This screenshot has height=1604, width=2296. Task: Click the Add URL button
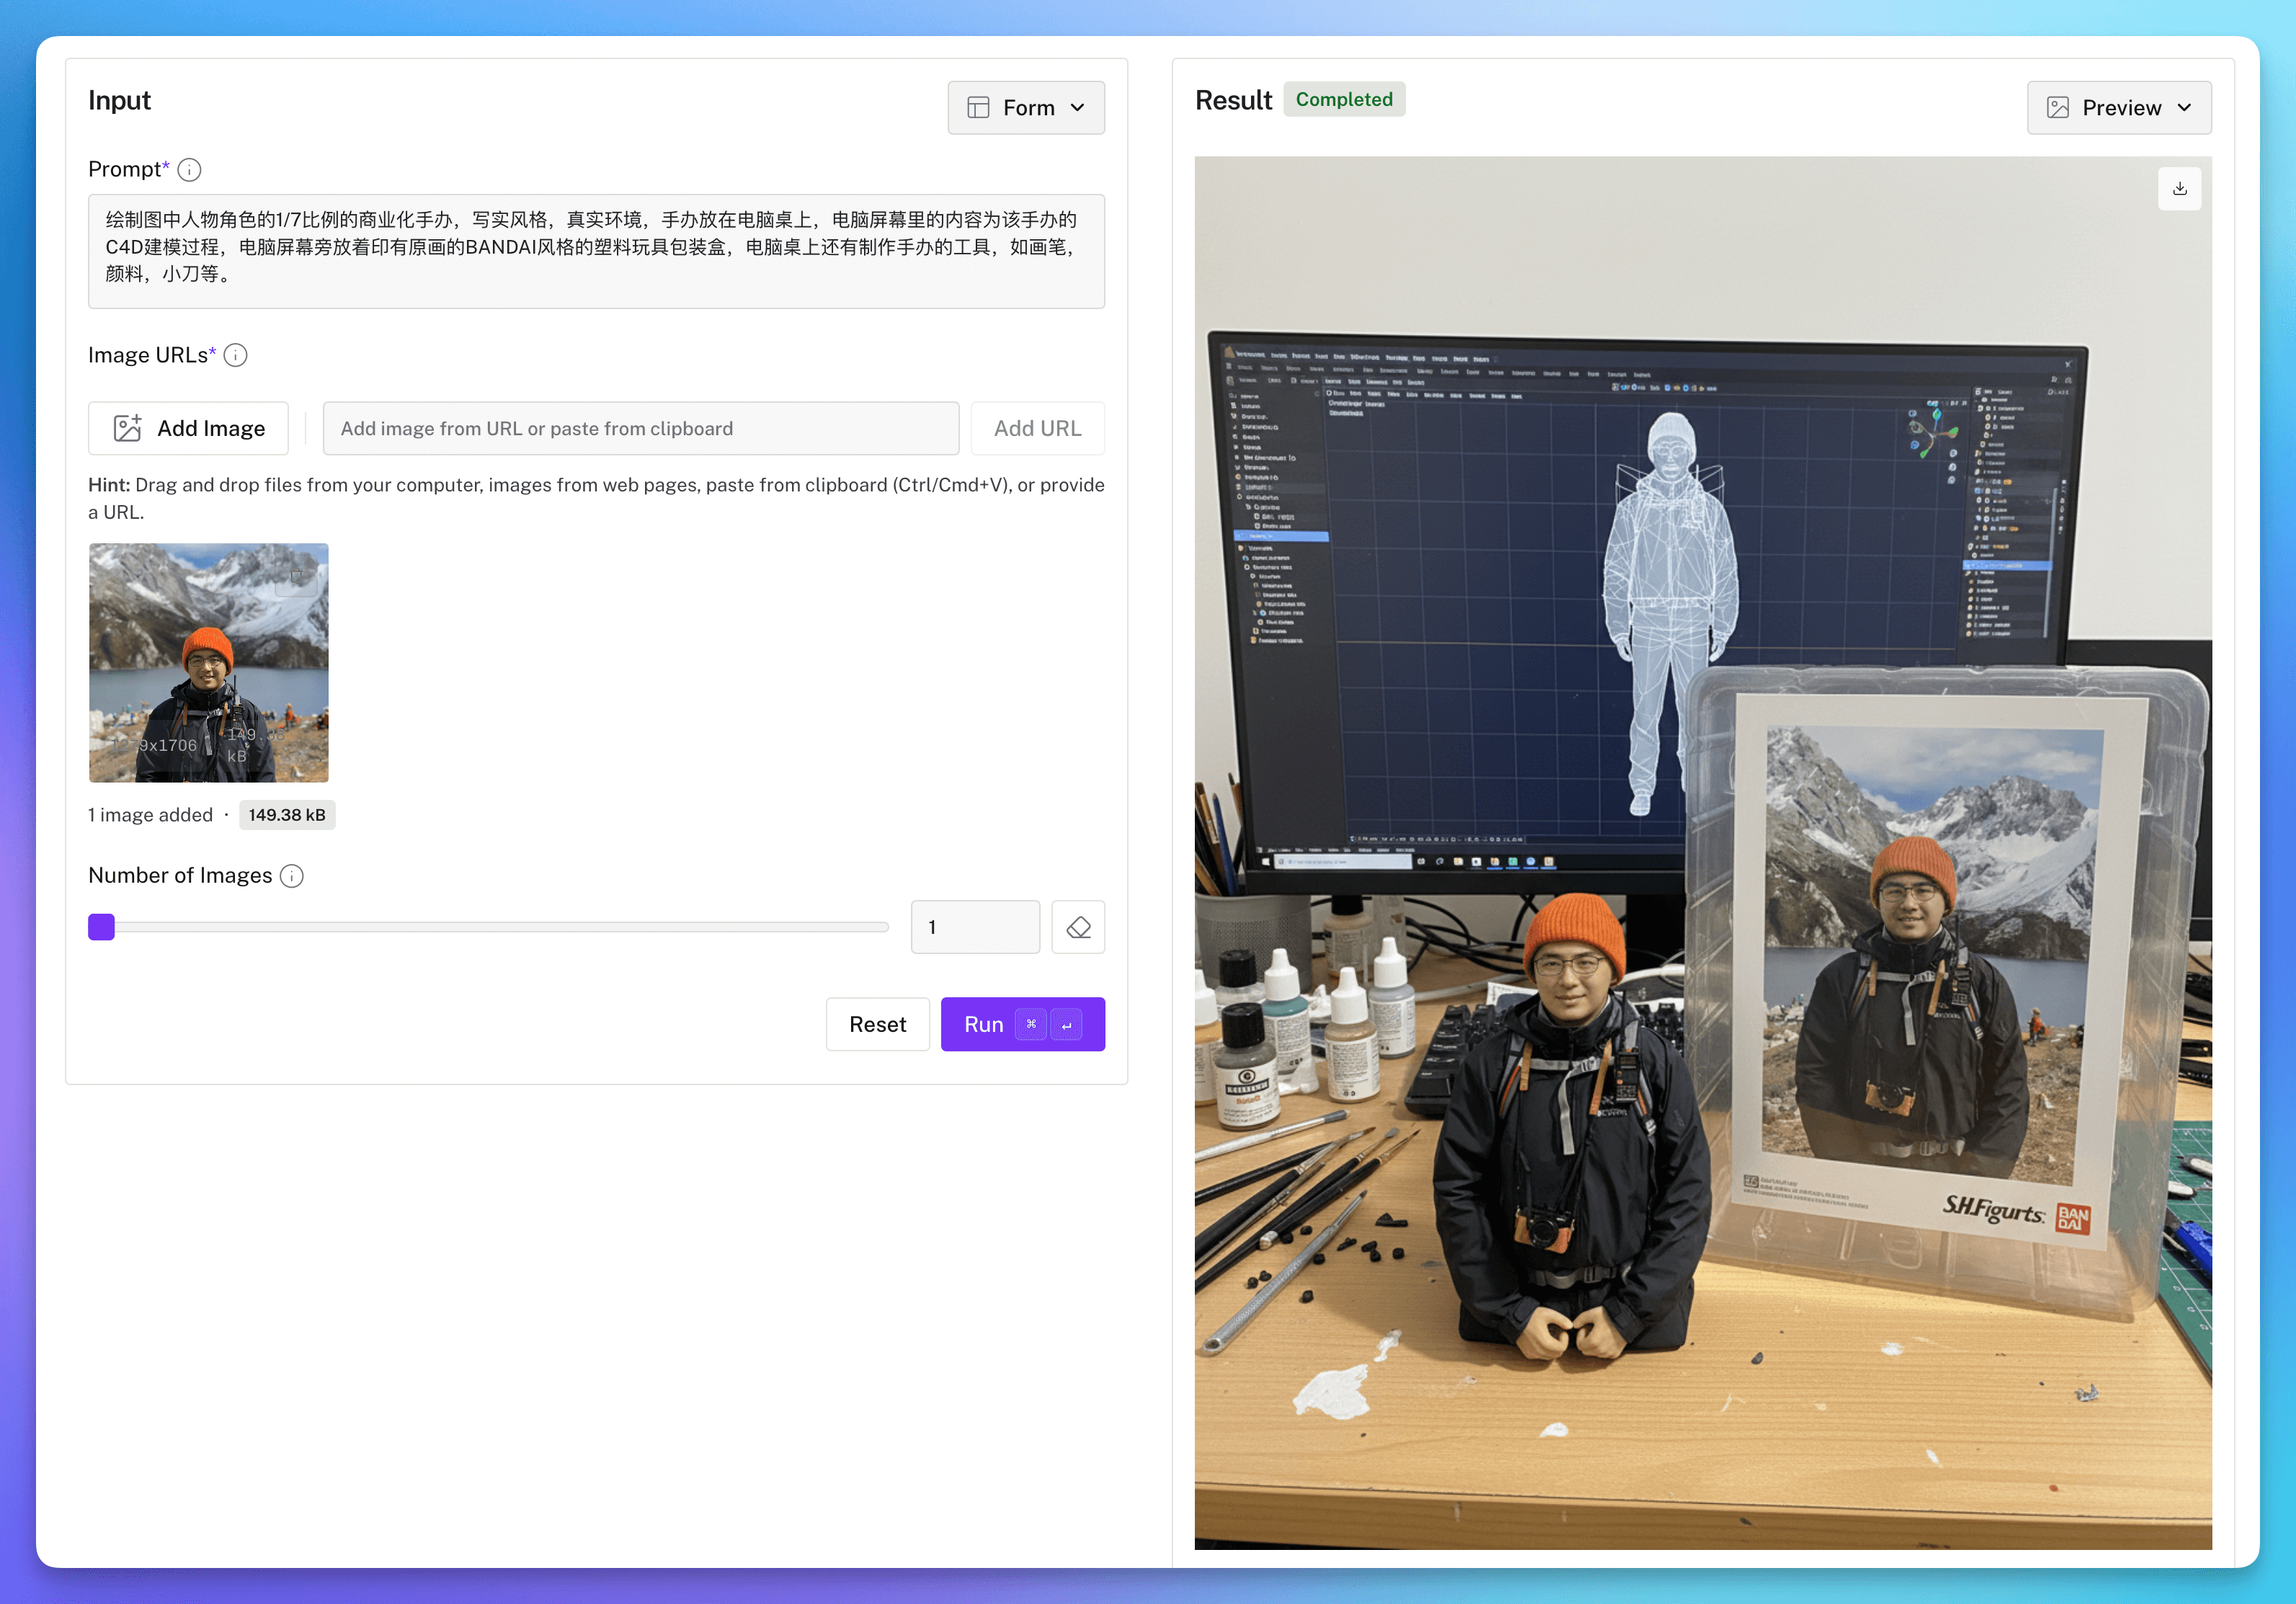click(1037, 428)
